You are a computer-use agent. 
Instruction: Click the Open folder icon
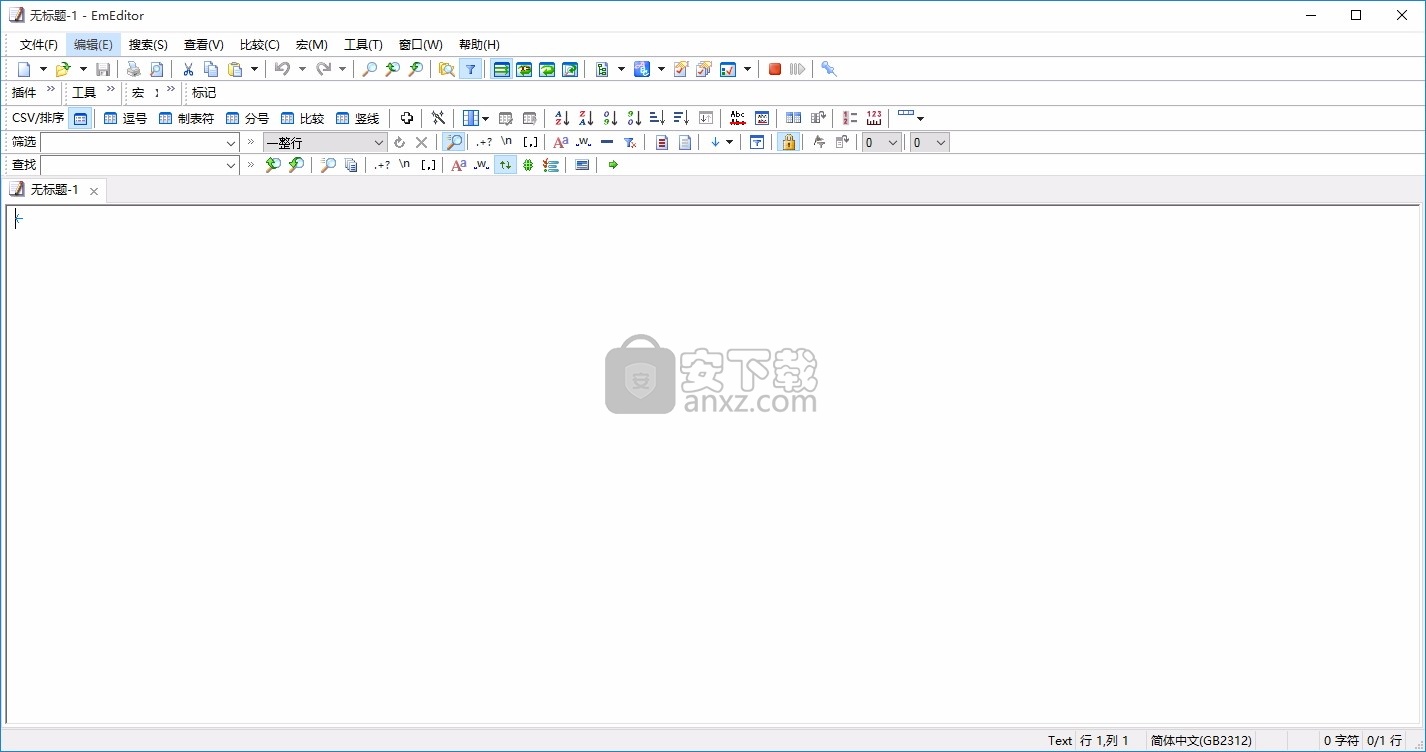[x=63, y=69]
